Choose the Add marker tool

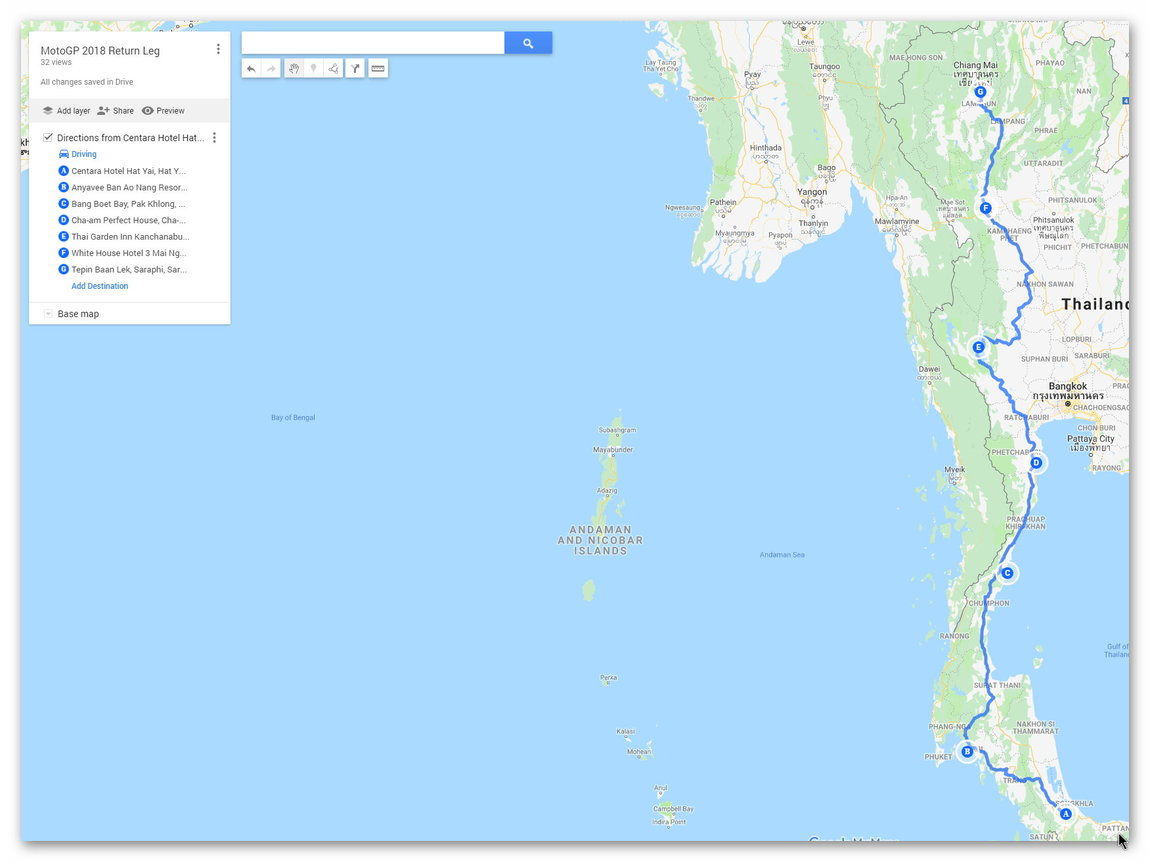pyautogui.click(x=313, y=69)
